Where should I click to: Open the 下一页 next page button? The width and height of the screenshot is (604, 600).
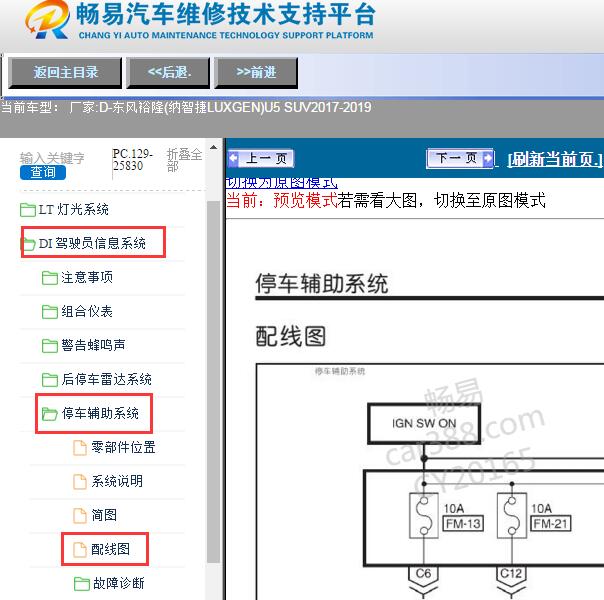[x=460, y=158]
